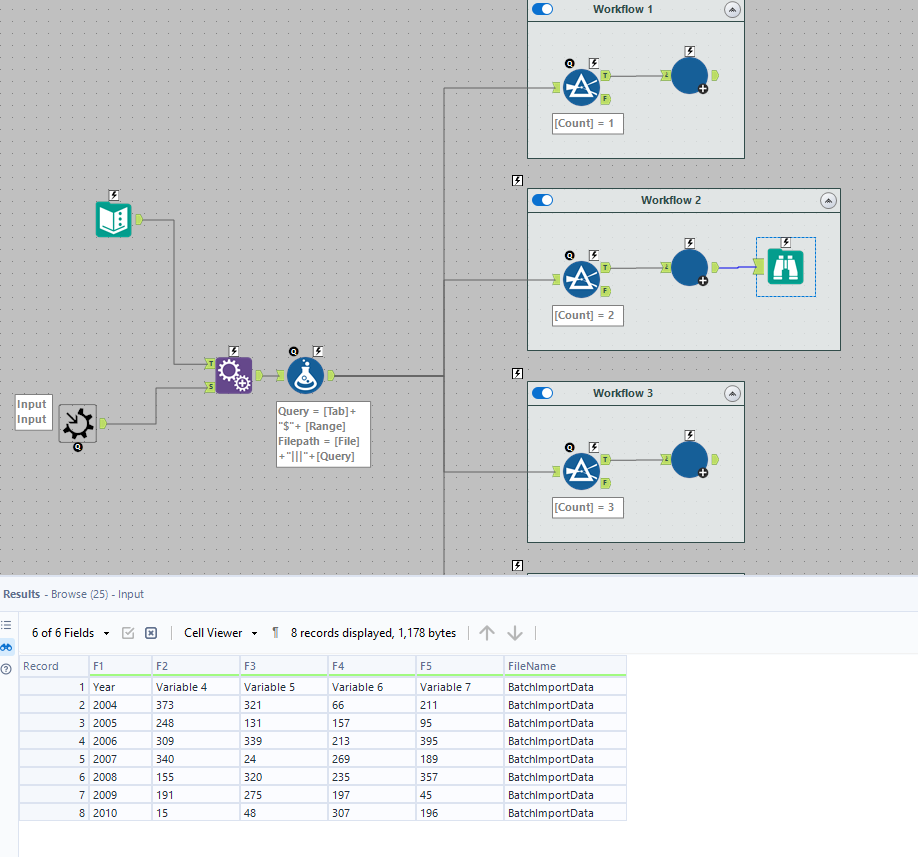The image size is (918, 857).
Task: Select the cell containing 2010
Action: (x=120, y=813)
